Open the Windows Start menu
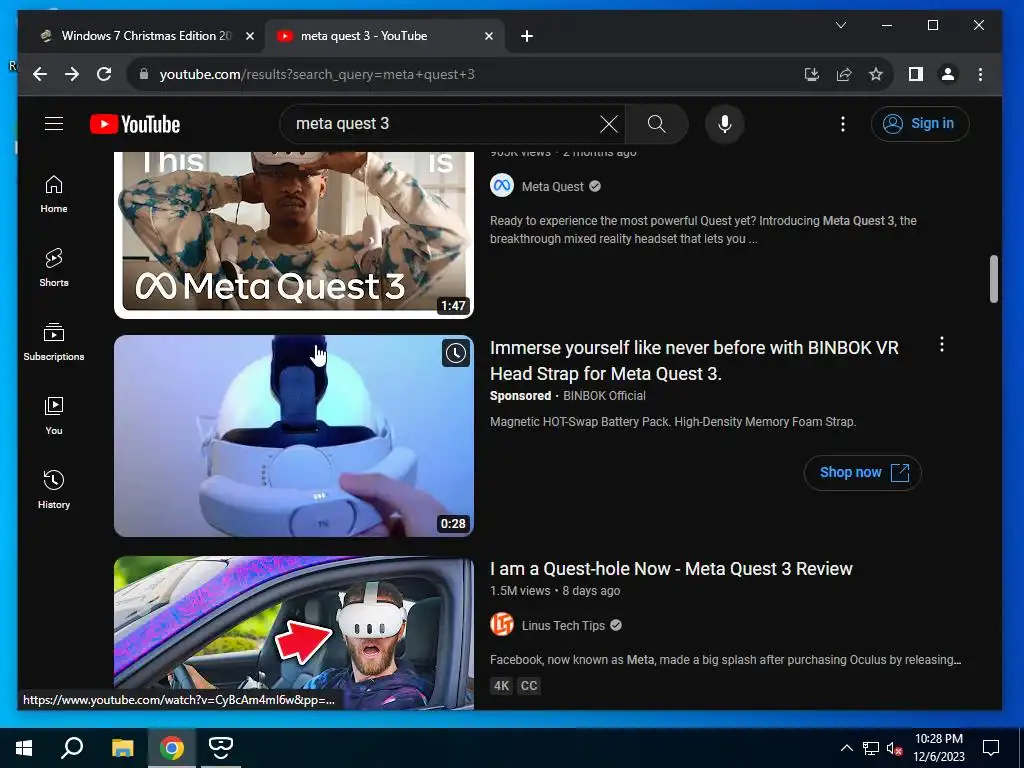The image size is (1024, 768). pyautogui.click(x=24, y=748)
